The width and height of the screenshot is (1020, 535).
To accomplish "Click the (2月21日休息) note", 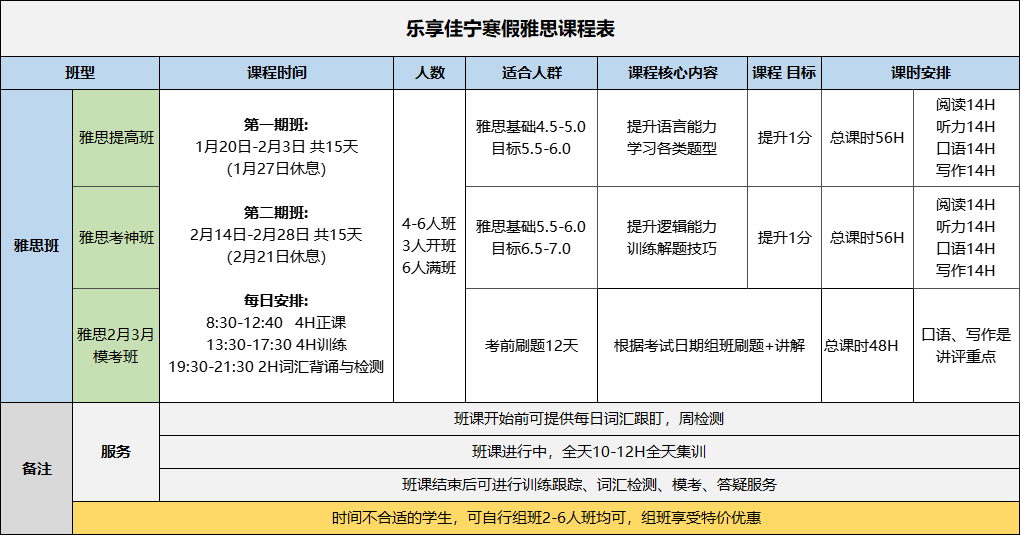I will pyautogui.click(x=276, y=256).
